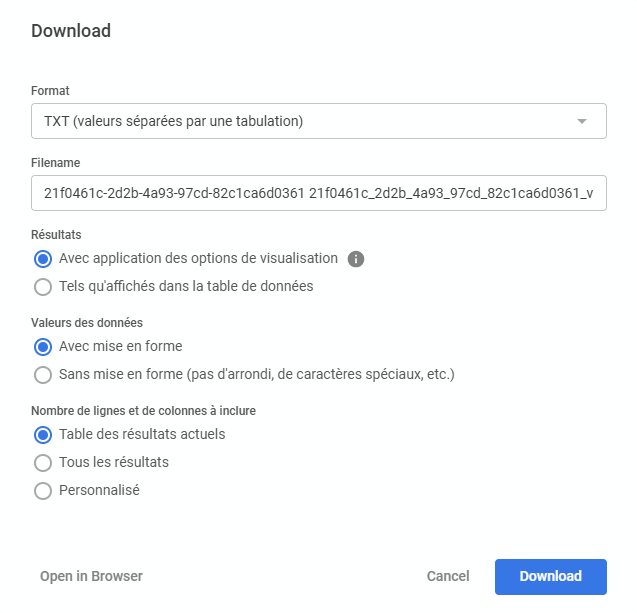Click the 'Open in Browser' button
The height and width of the screenshot is (613, 637).
pyautogui.click(x=91, y=576)
